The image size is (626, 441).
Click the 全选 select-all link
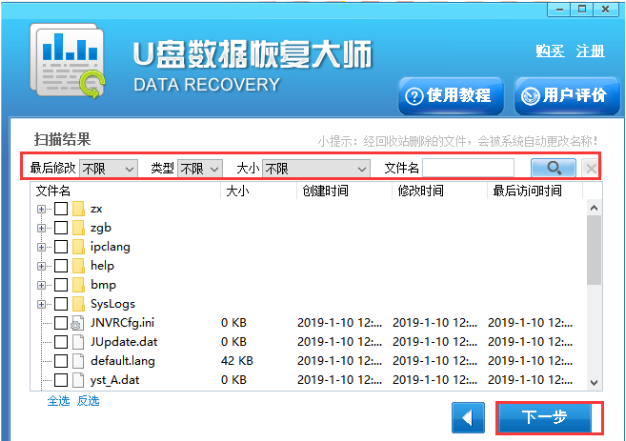click(x=58, y=401)
